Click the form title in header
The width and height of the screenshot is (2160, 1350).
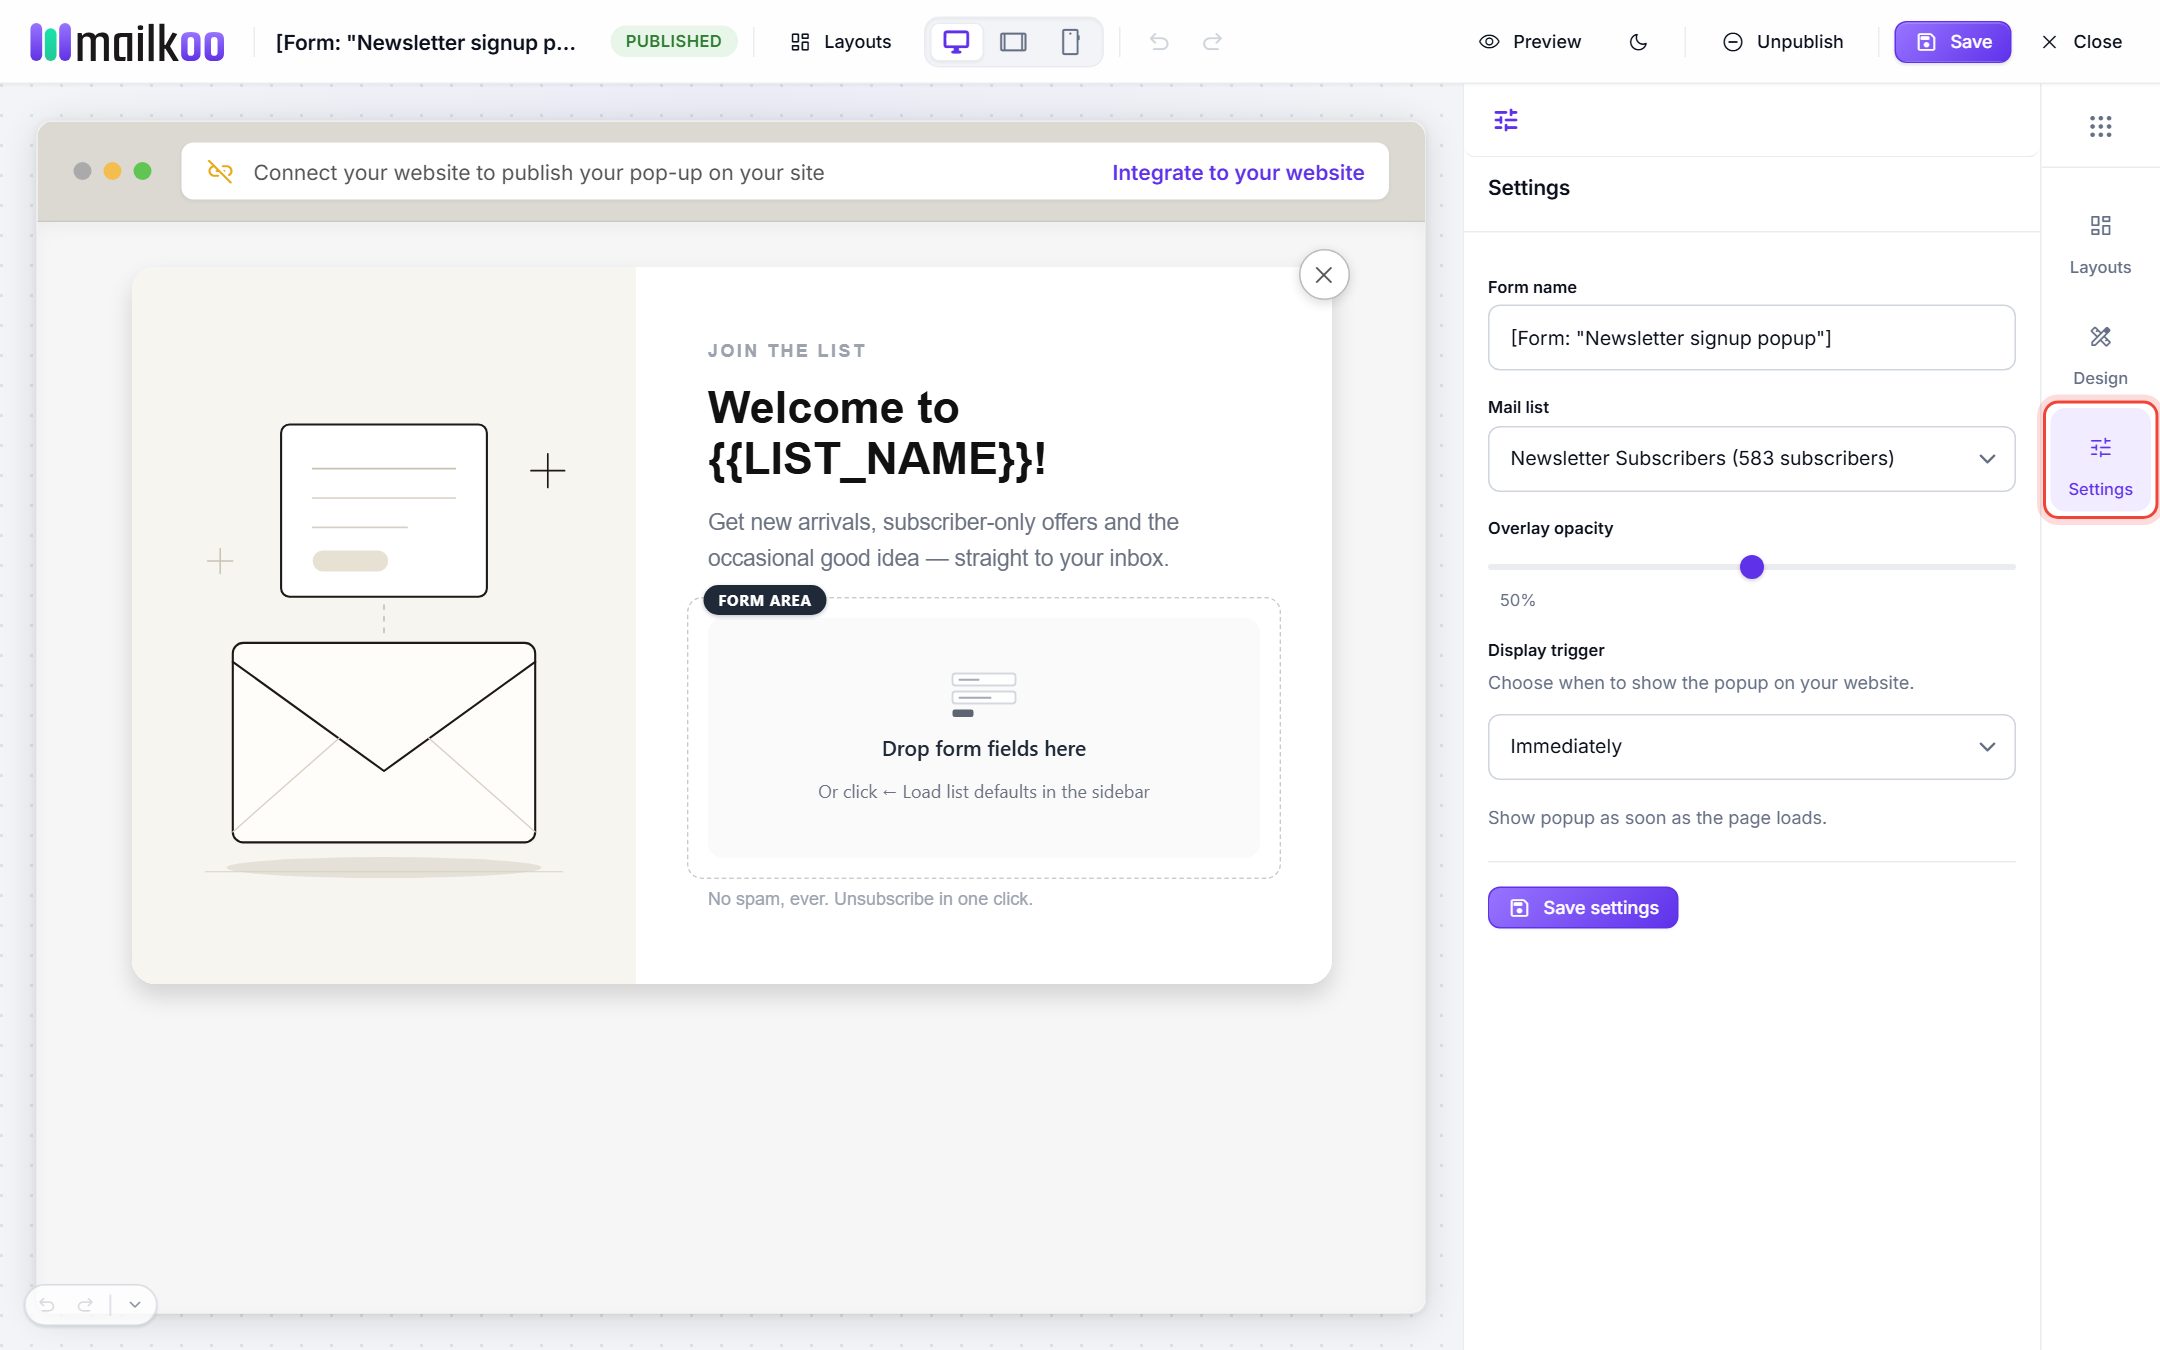coord(426,42)
